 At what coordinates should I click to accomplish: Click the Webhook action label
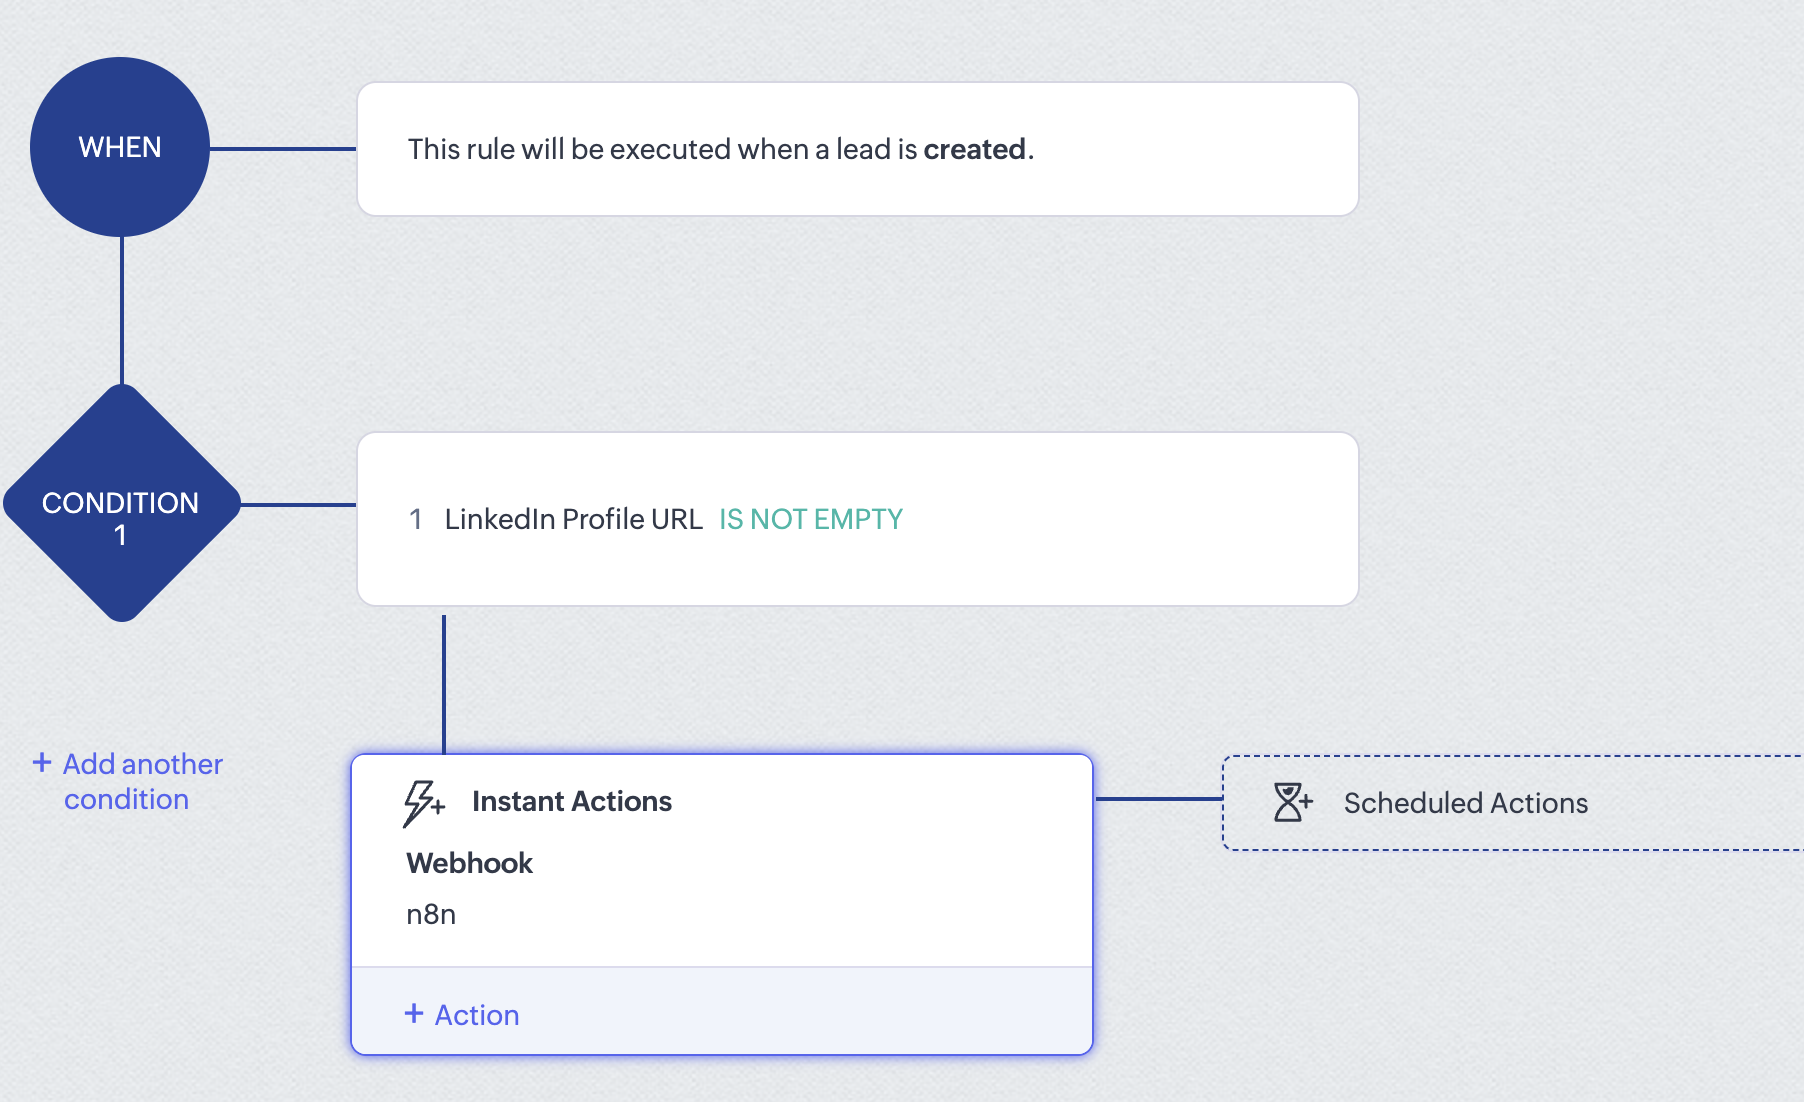[469, 863]
